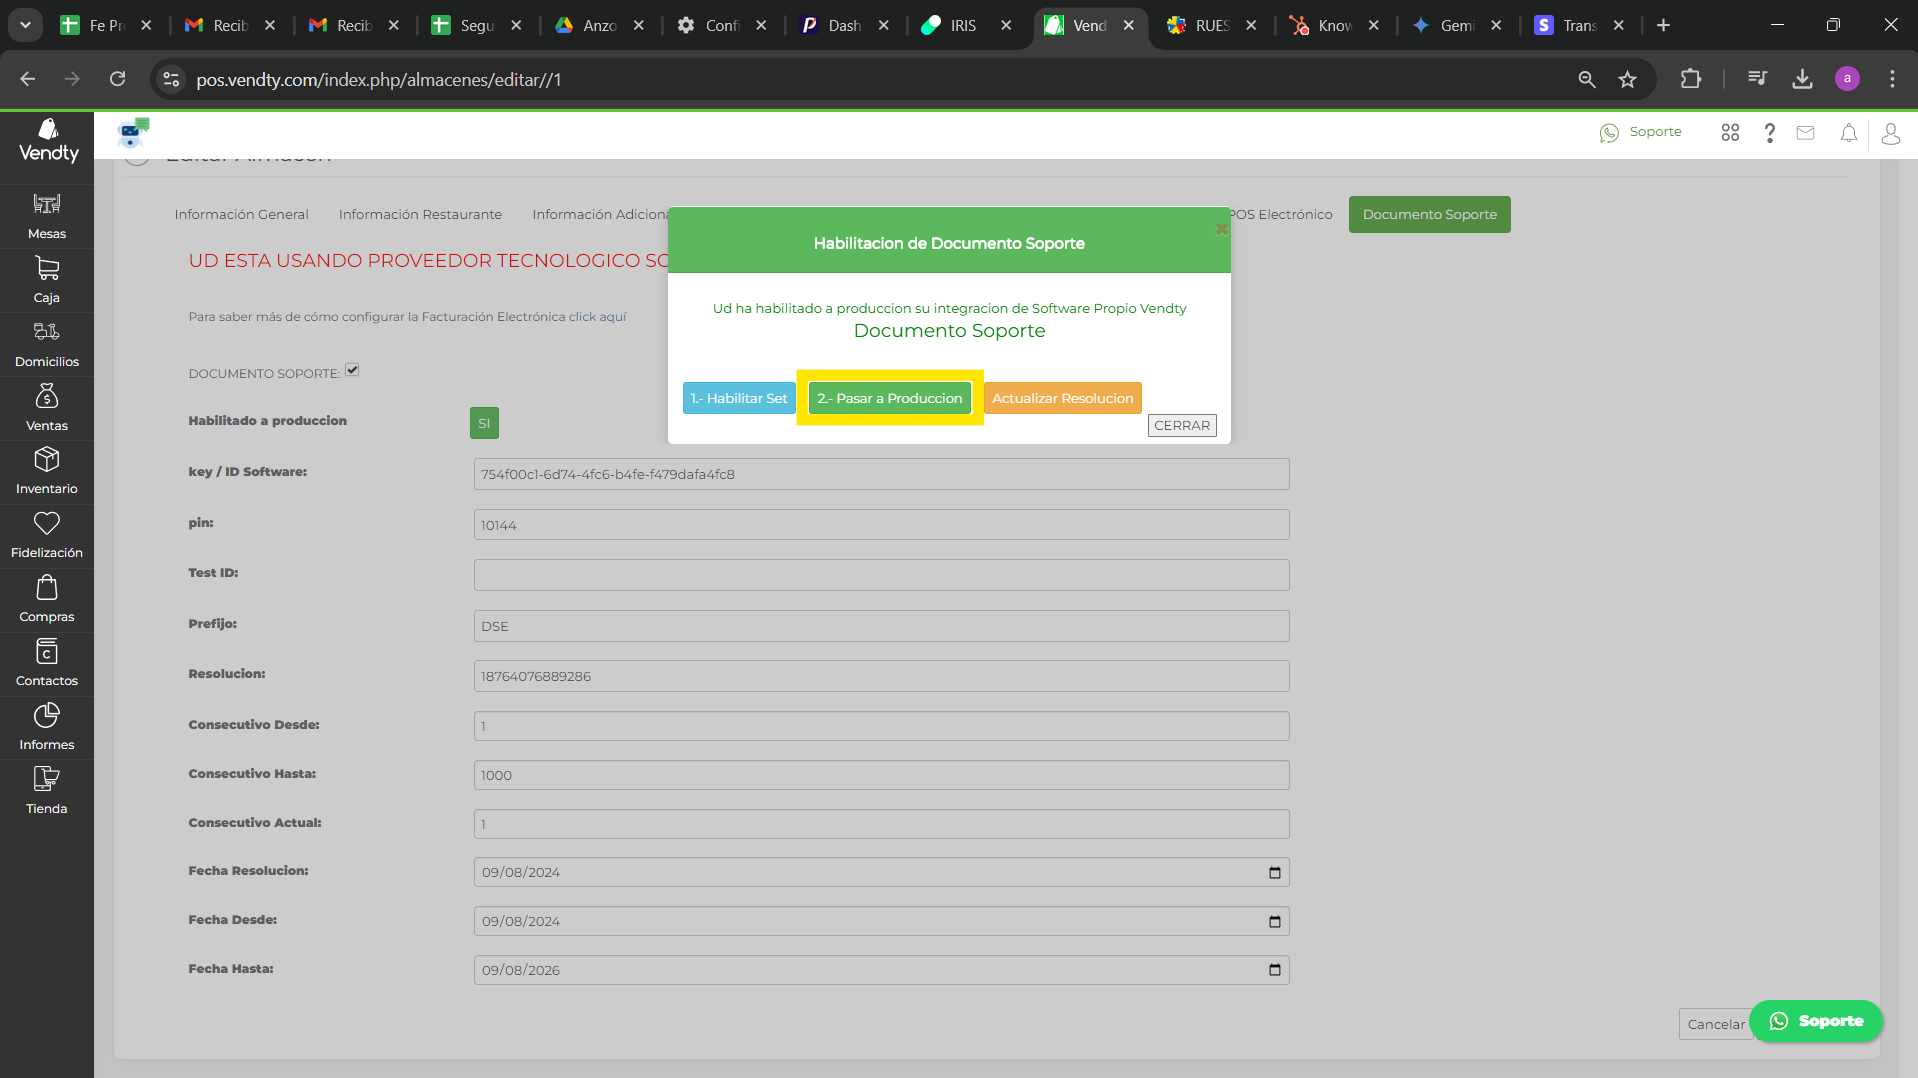
Task: Open the green Soporte WhatsApp chat button
Action: 1816,1021
